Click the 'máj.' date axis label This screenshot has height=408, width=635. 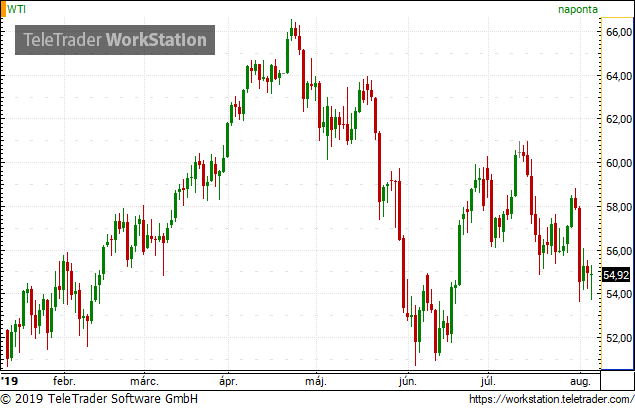point(316,382)
